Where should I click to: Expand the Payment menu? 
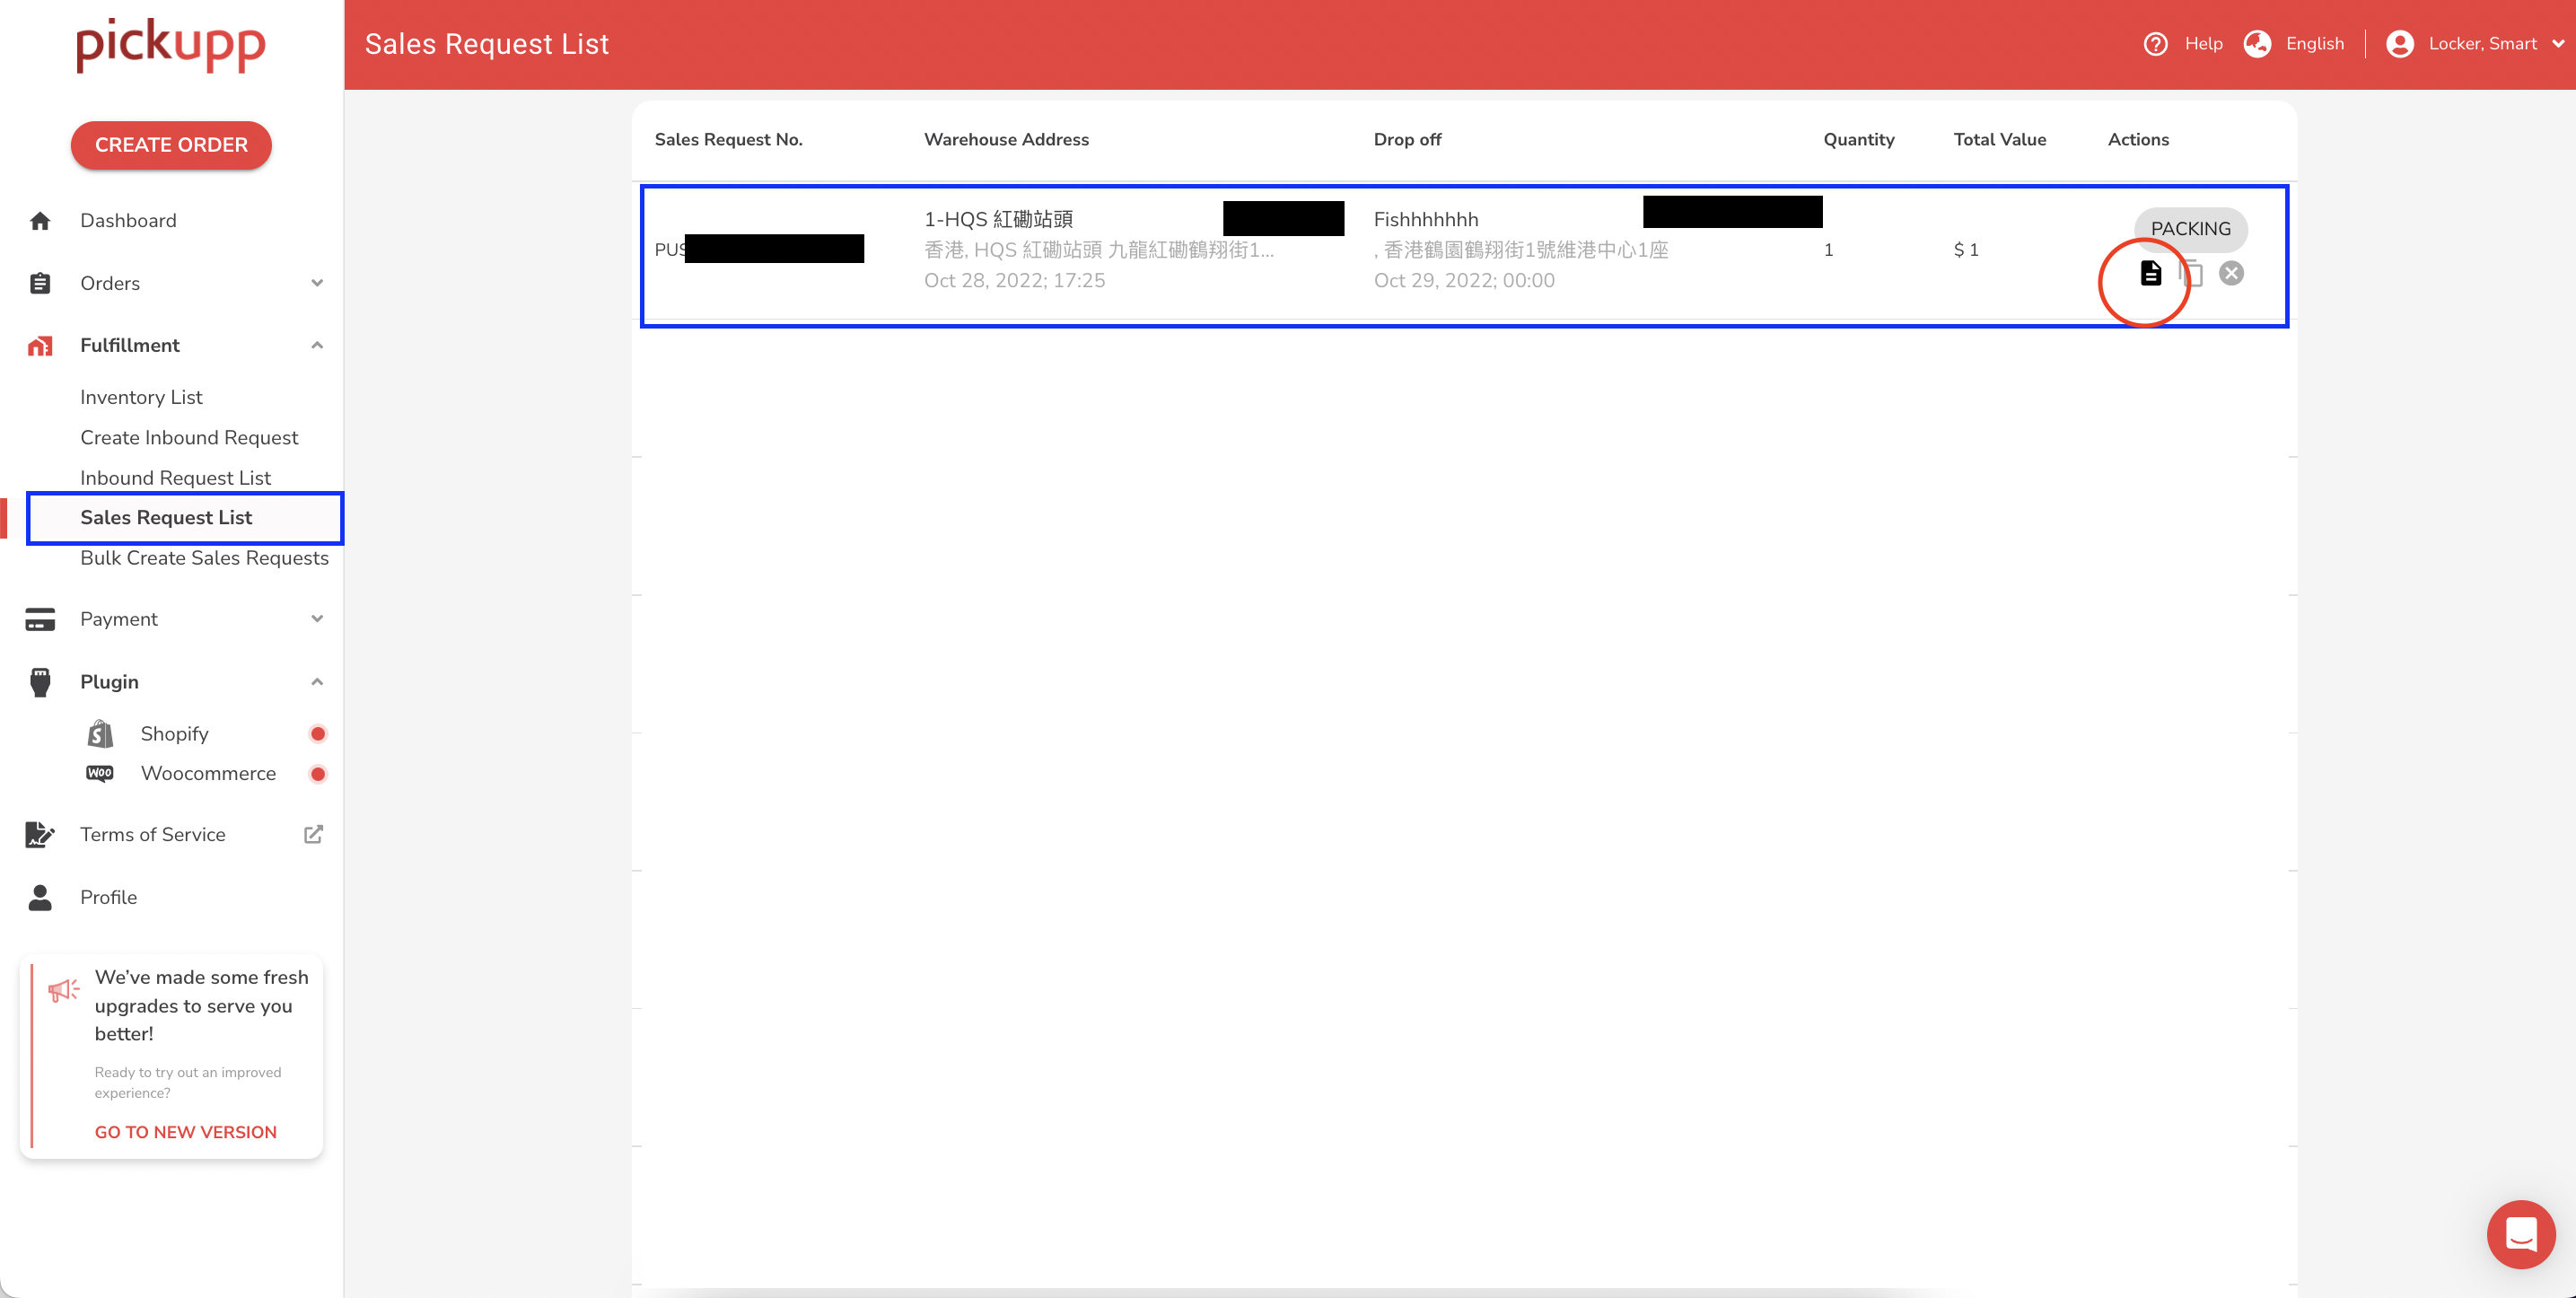pyautogui.click(x=317, y=619)
